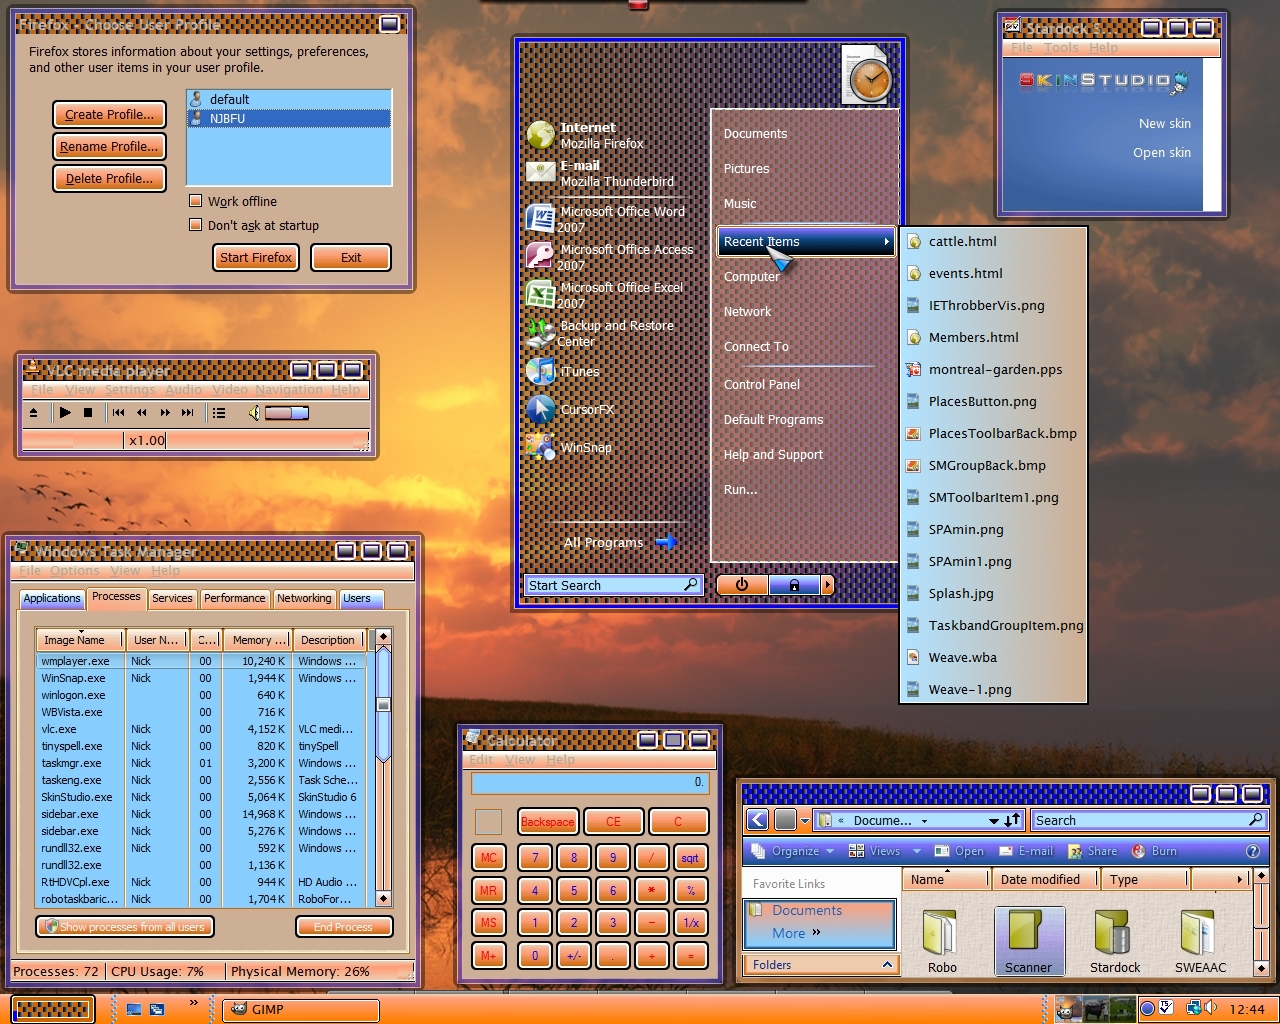Click Calculator MC memory clear button
1280x1024 pixels.
tap(488, 858)
